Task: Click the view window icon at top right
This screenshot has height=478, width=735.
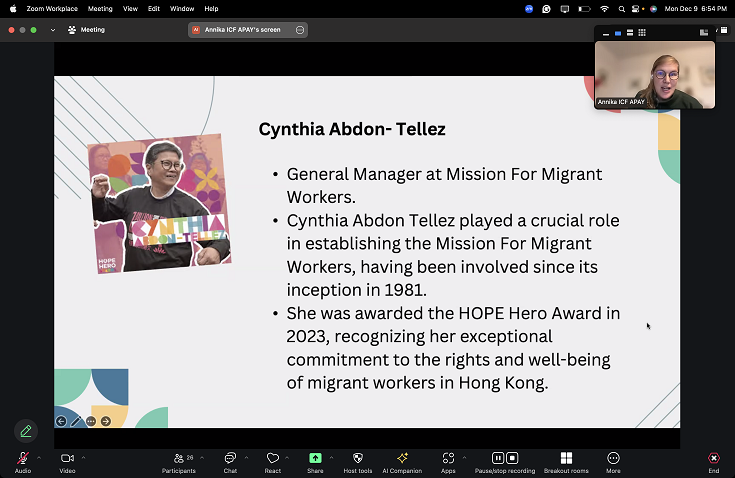Action: [x=724, y=30]
